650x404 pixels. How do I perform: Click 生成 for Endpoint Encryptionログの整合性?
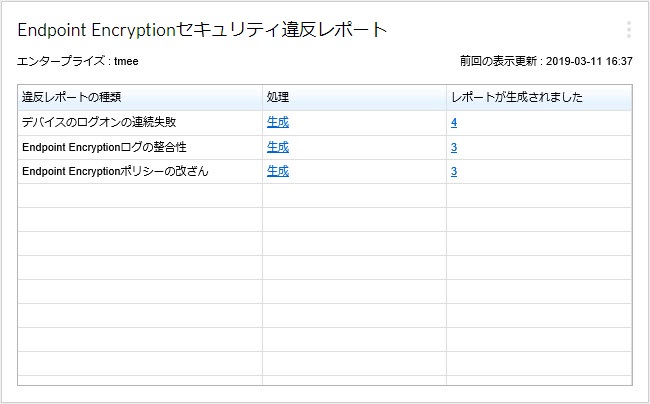pyautogui.click(x=278, y=147)
